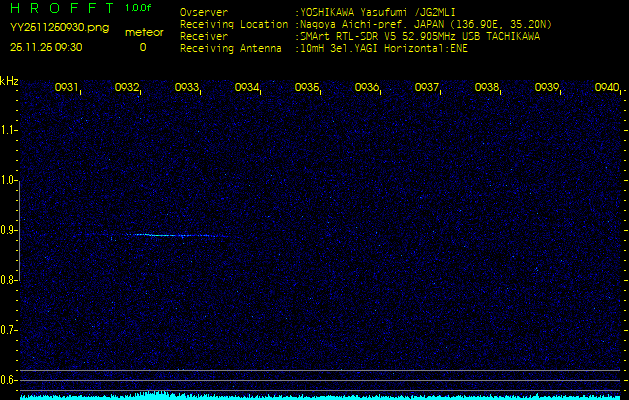Click the 0933 time marker
This screenshot has width=629, height=400.
tap(186, 87)
